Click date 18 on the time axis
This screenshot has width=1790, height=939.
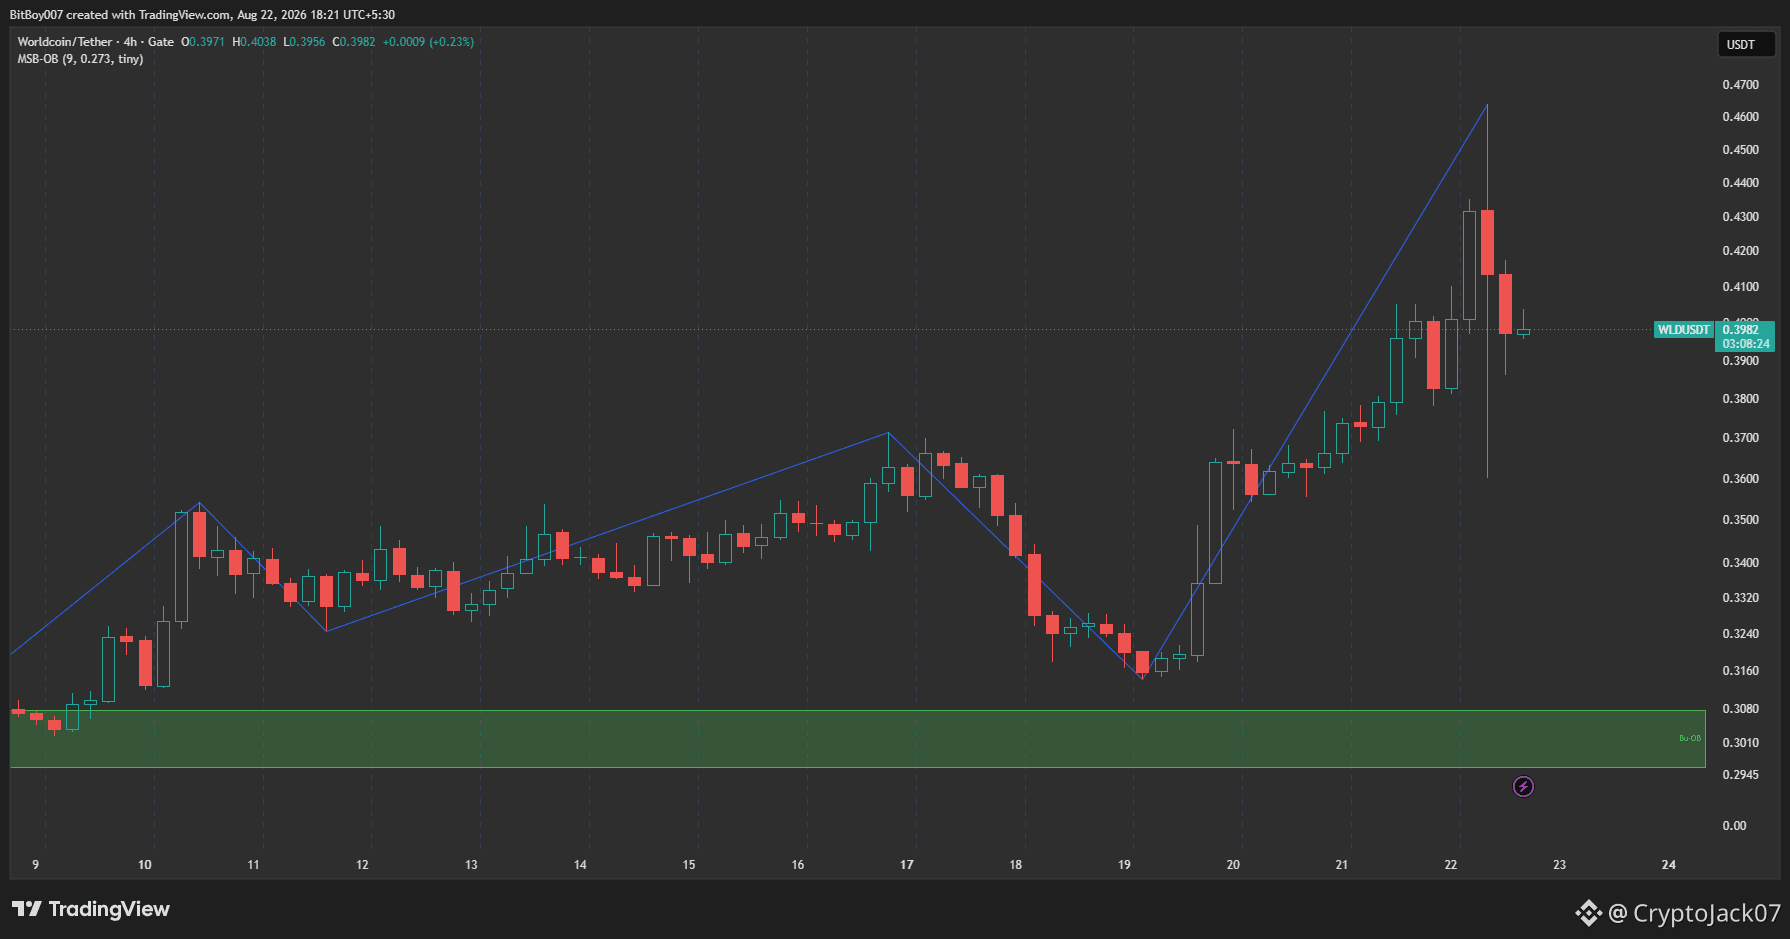(x=1016, y=865)
